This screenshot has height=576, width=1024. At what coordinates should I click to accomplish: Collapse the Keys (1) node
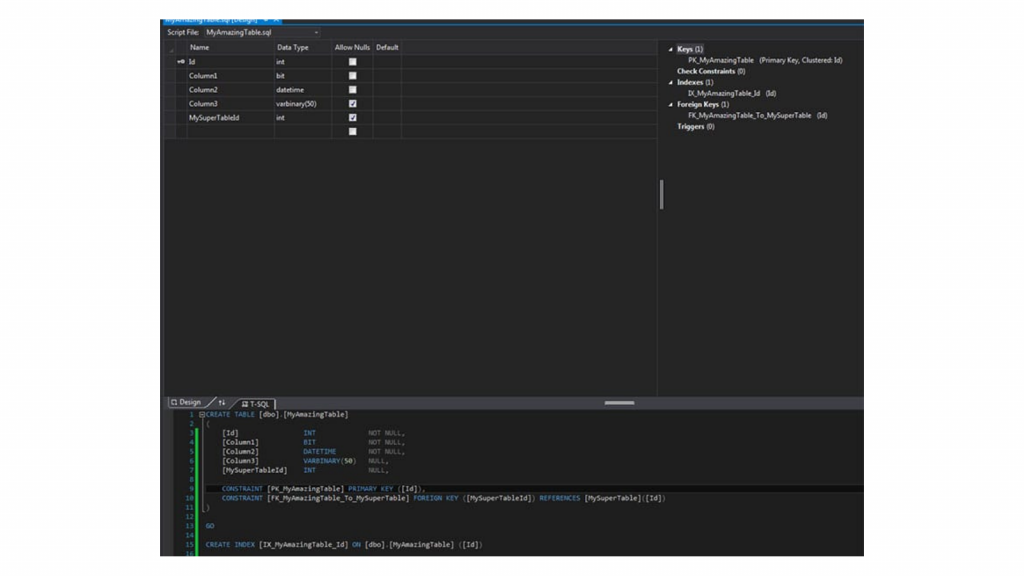pyautogui.click(x=671, y=49)
